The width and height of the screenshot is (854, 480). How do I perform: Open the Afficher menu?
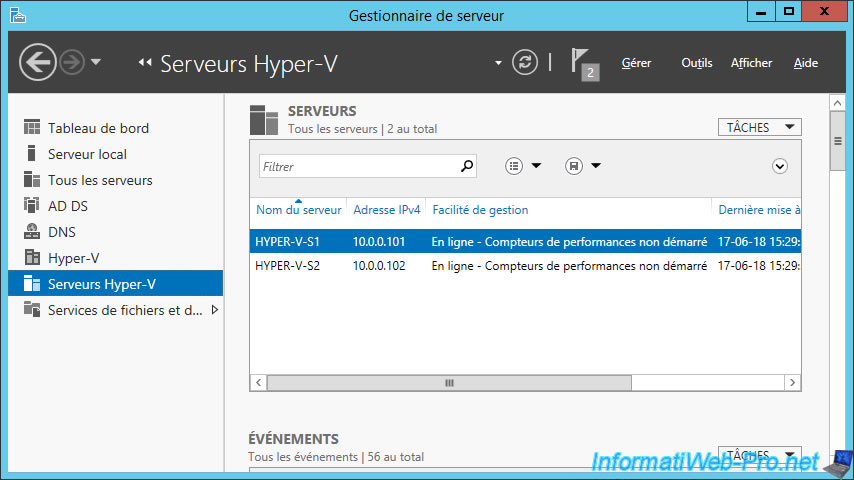[x=751, y=63]
